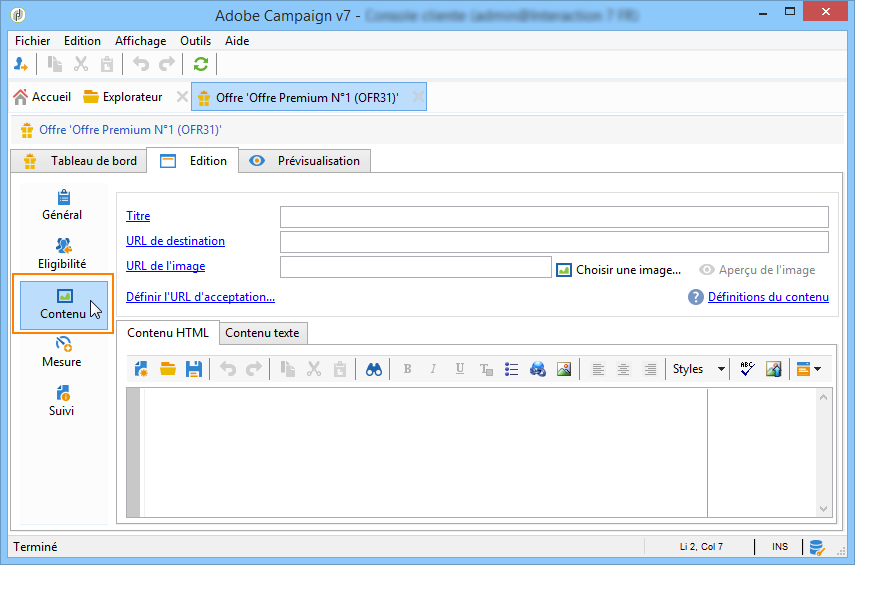
Task: Open the Affichage menu
Action: coord(140,41)
